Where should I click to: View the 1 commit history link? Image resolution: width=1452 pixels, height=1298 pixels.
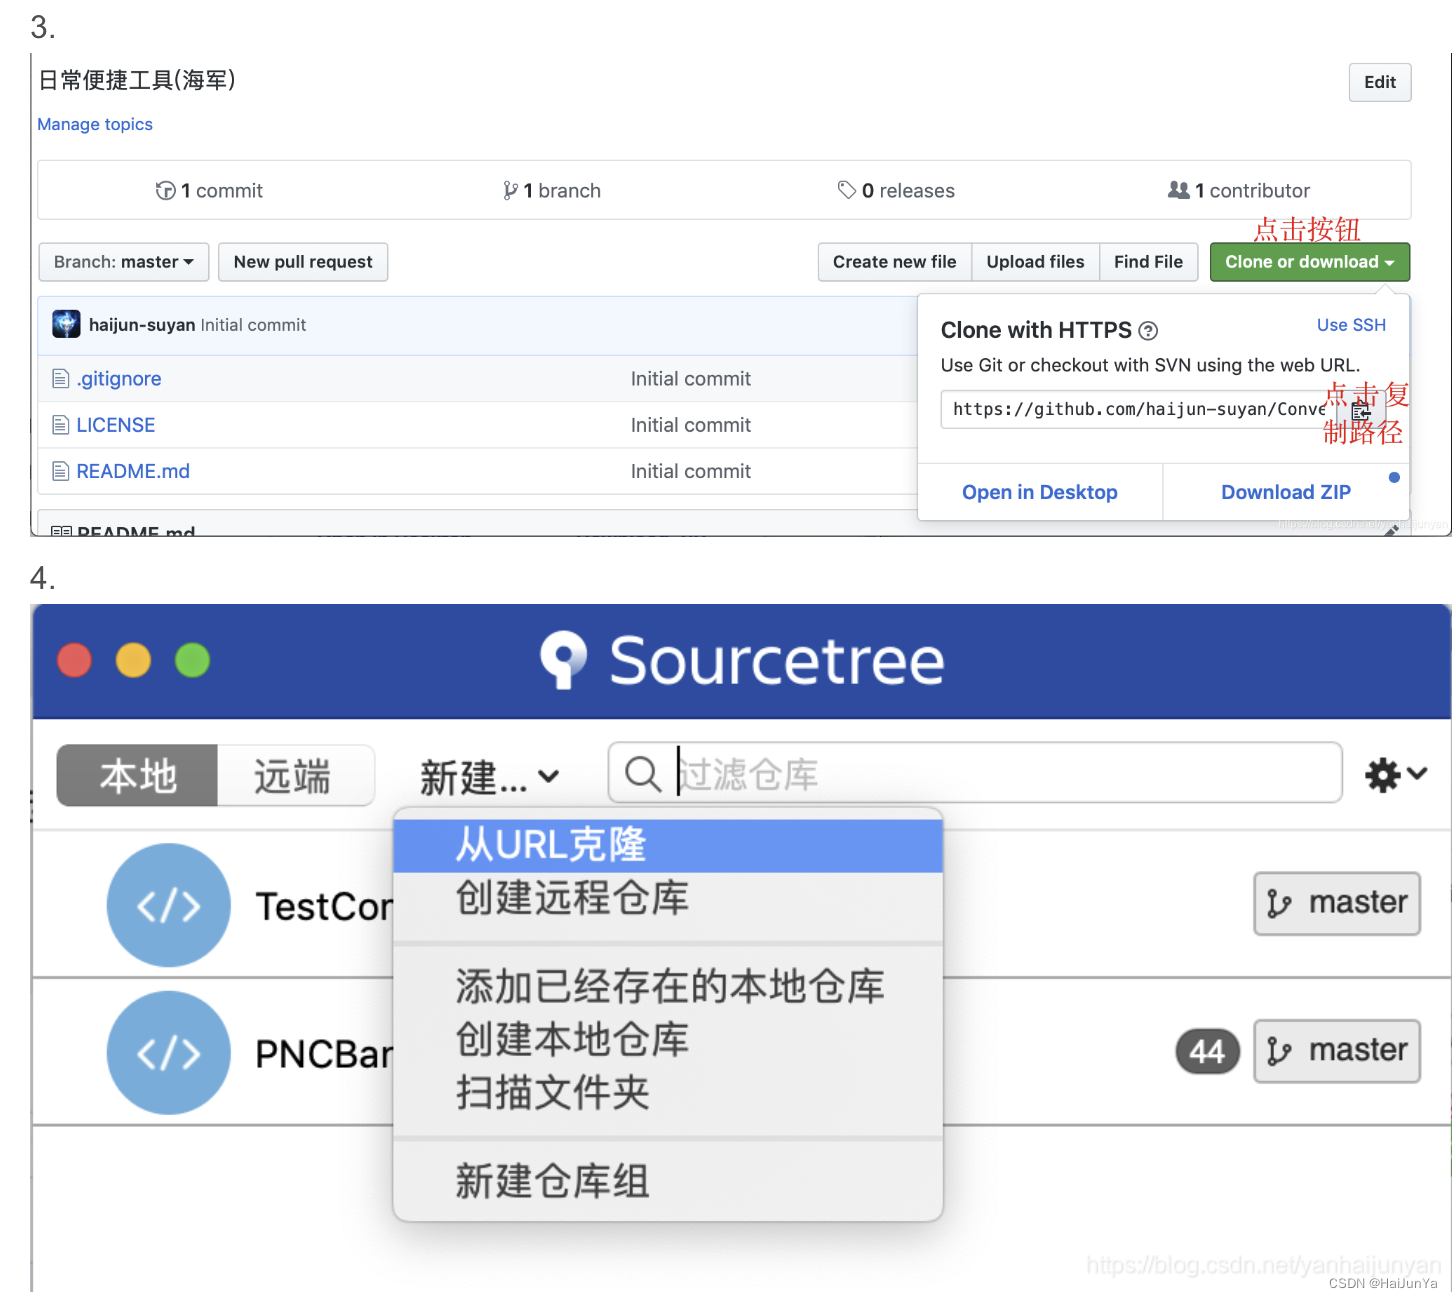209,190
